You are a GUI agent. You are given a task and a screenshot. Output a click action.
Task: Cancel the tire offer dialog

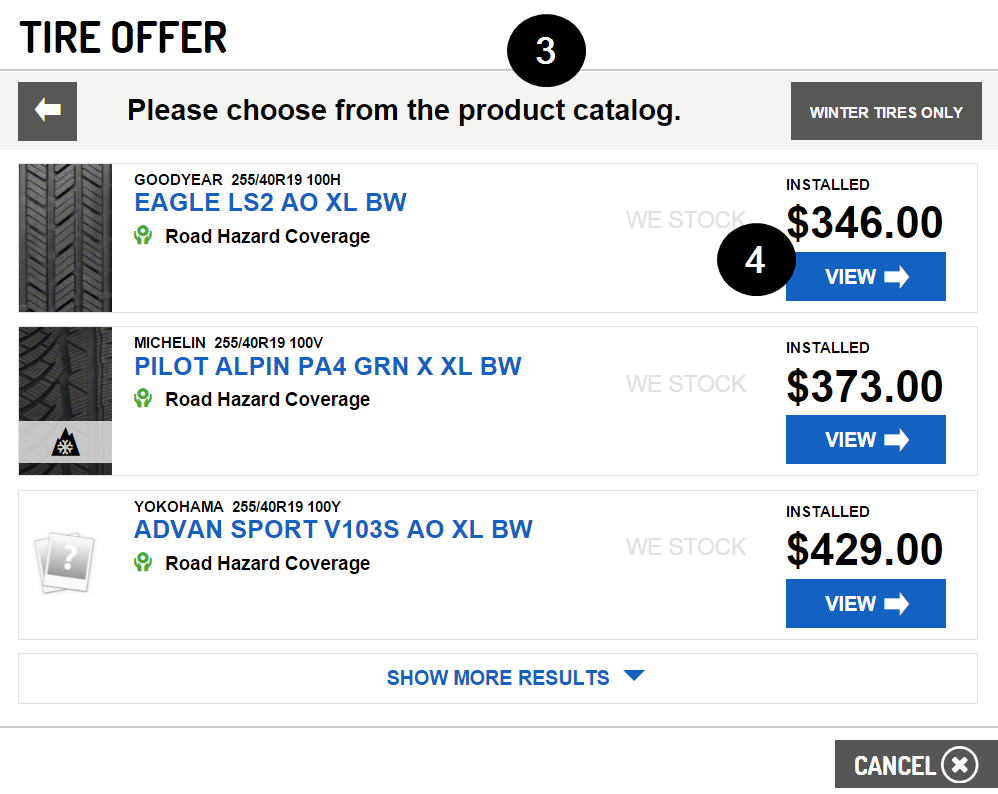click(x=915, y=766)
